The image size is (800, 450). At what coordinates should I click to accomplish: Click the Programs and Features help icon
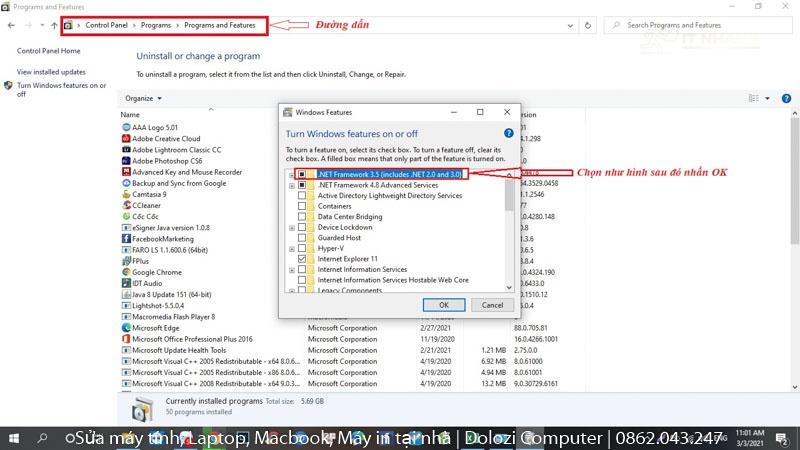point(786,98)
